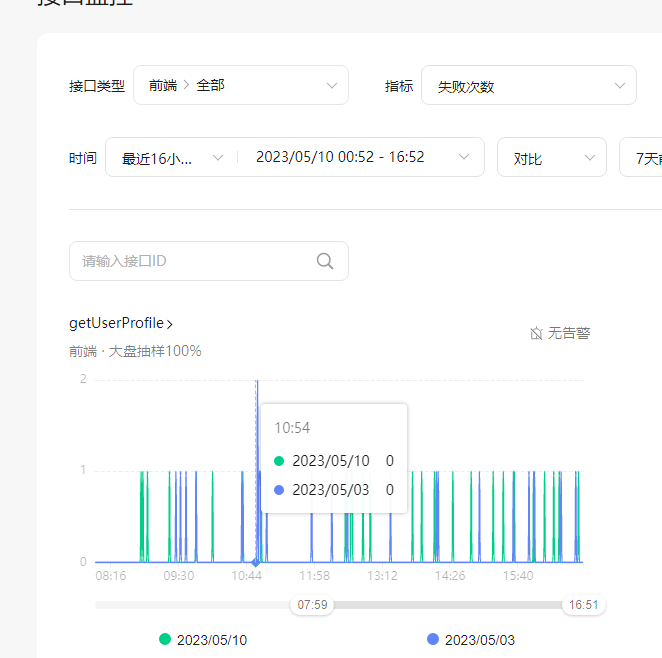The height and width of the screenshot is (658, 662).
Task: Click the 请输入接口ID search field
Action: click(209, 261)
